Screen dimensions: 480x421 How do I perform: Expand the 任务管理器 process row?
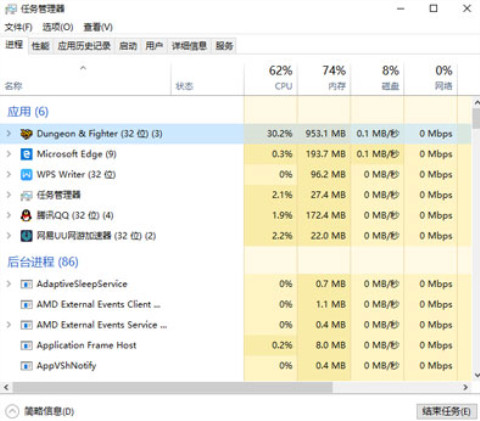click(x=9, y=195)
